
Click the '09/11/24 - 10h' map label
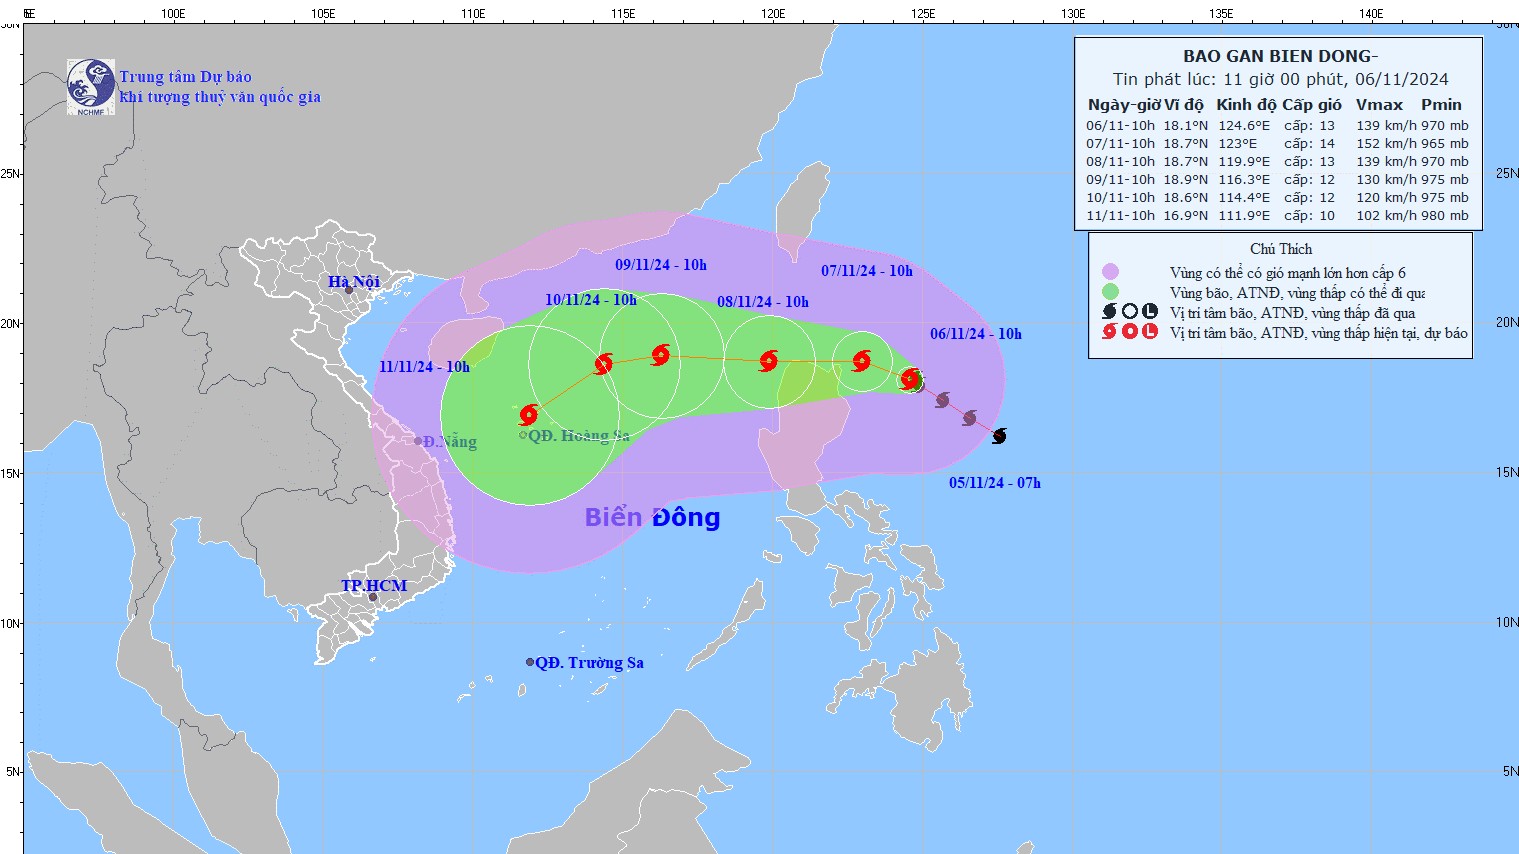661,265
